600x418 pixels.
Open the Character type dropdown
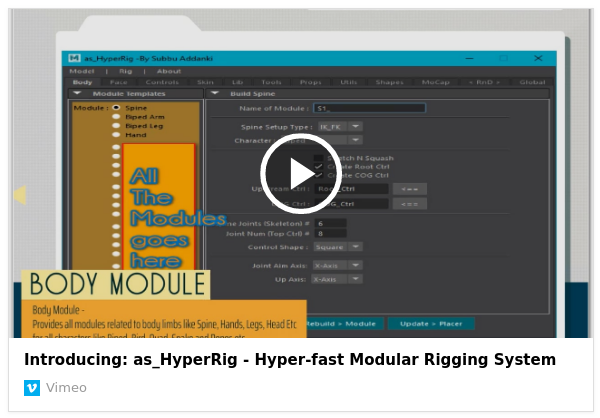(x=340, y=140)
